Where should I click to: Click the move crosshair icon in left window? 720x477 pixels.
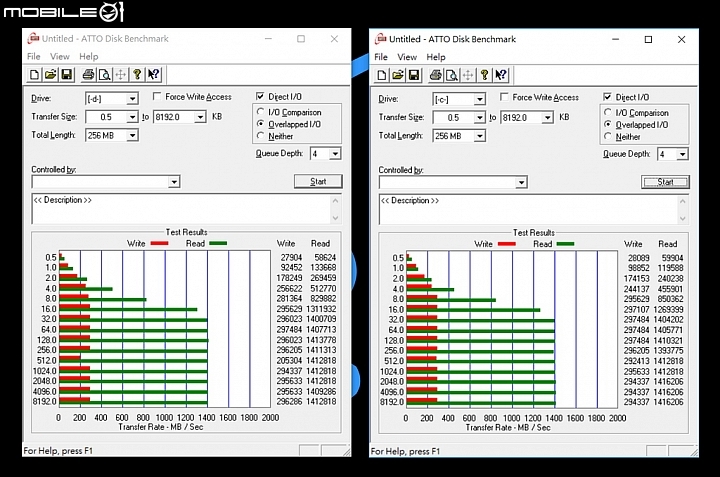pyautogui.click(x=121, y=75)
